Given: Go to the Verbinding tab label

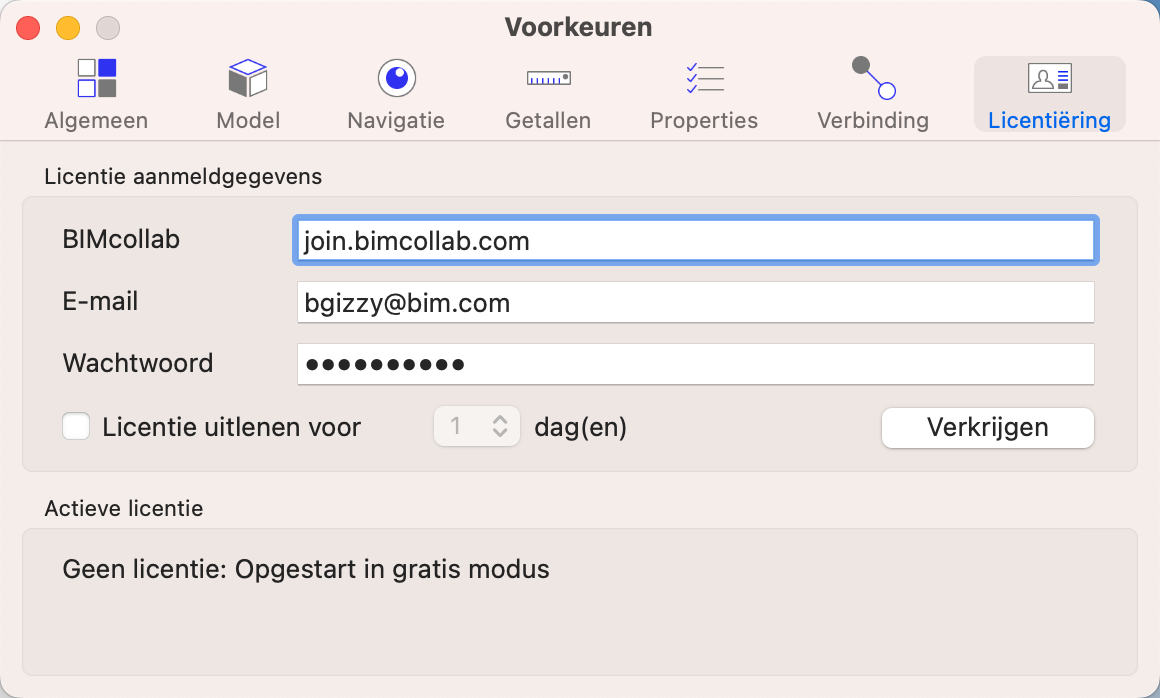Looking at the screenshot, I should click(x=873, y=121).
